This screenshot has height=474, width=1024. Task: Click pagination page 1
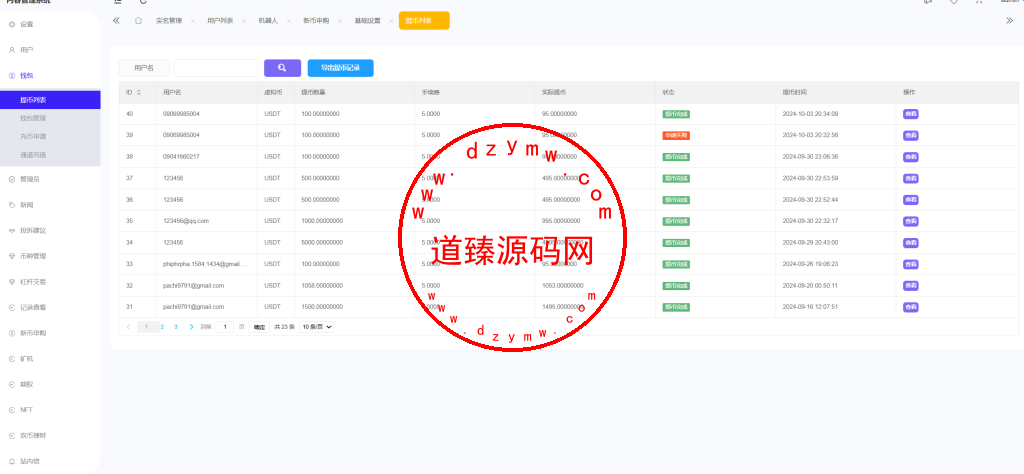[x=148, y=326]
